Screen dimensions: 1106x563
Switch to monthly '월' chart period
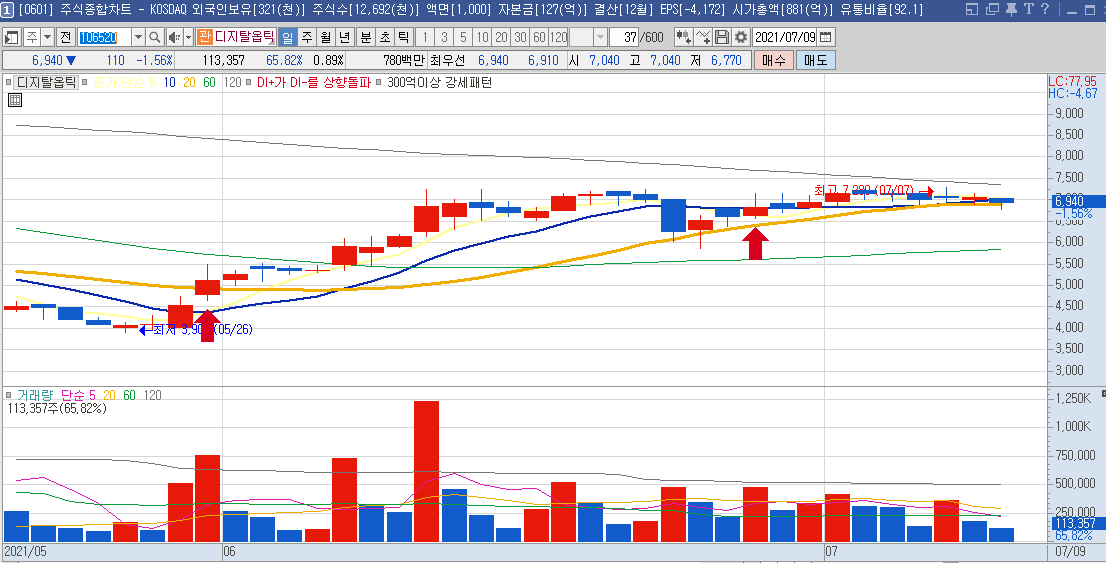point(325,37)
